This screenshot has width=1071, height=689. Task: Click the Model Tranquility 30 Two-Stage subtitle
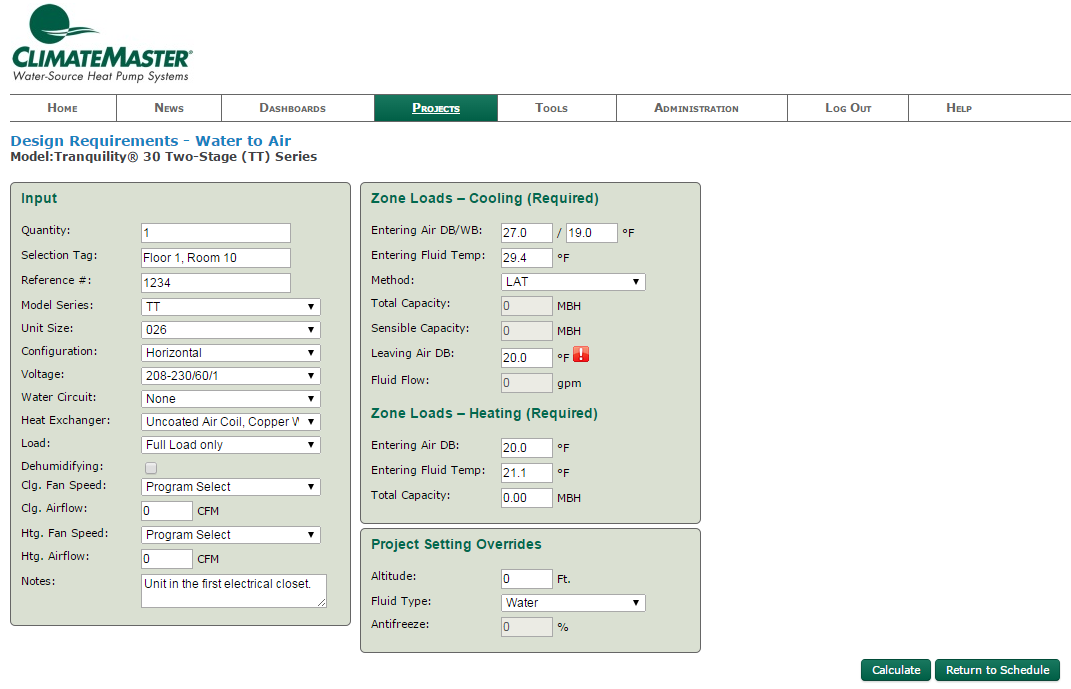coord(164,156)
